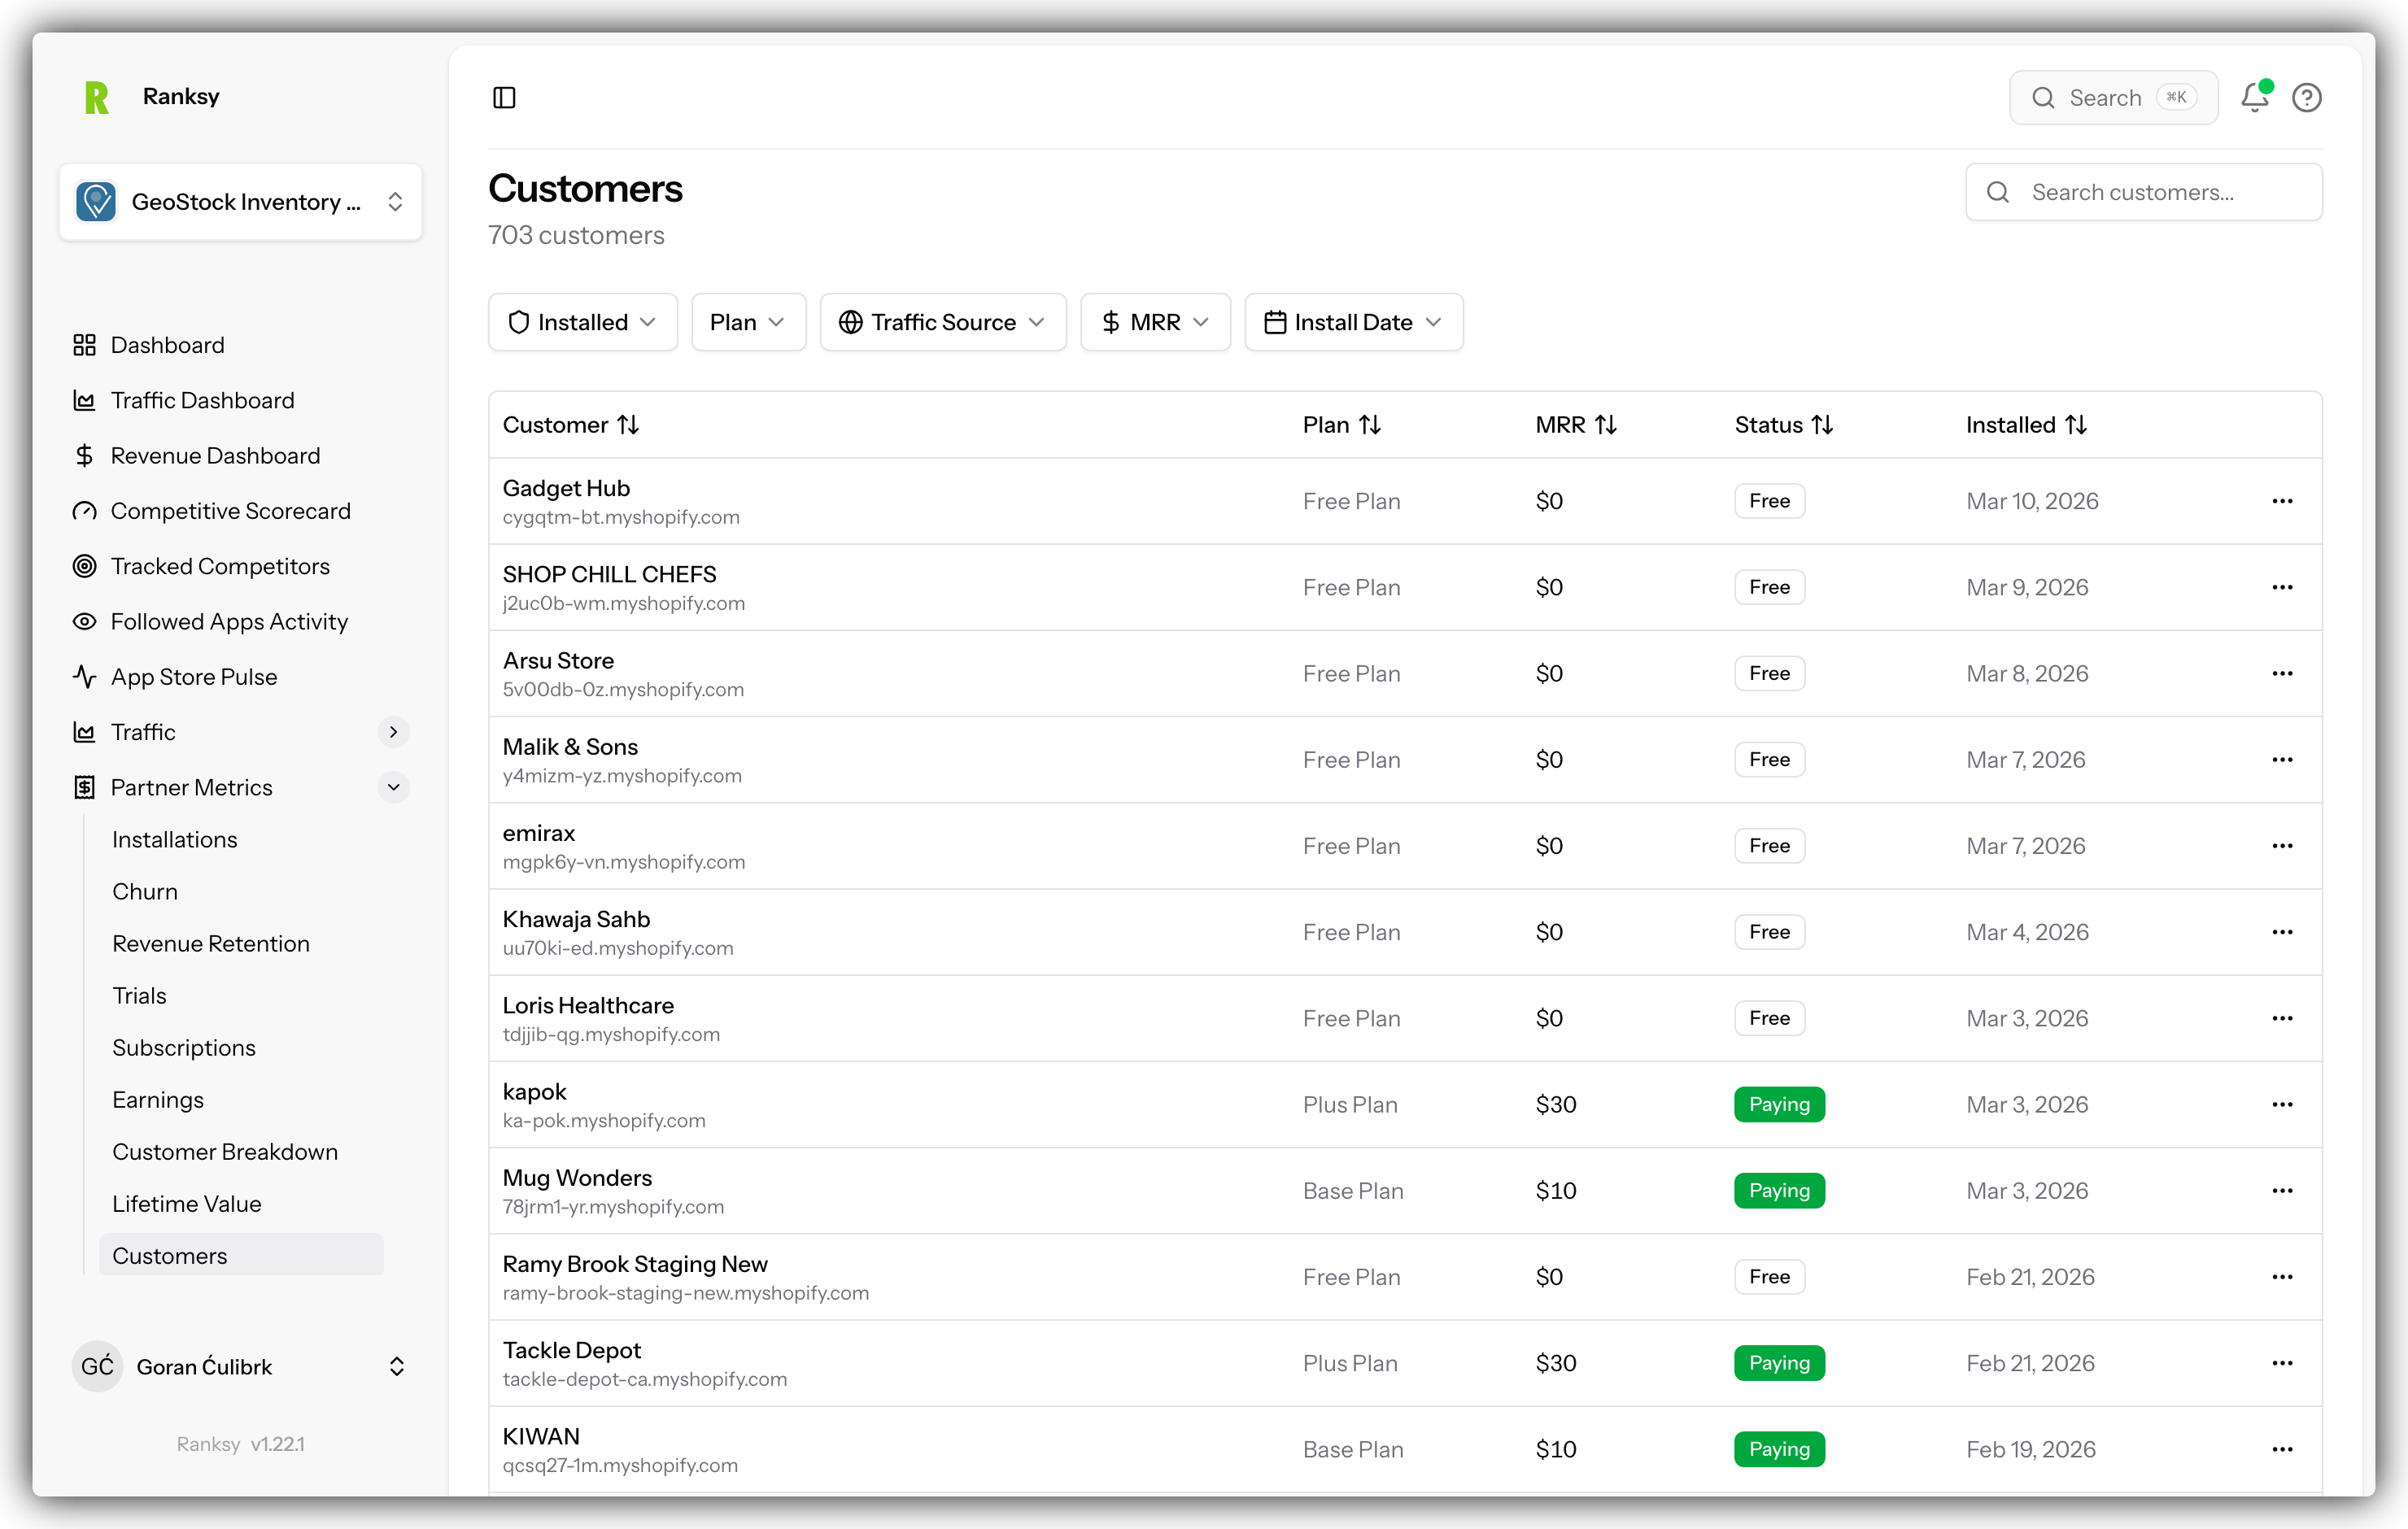This screenshot has height=1529, width=2408.
Task: Sort table by MRR column
Action: 1576,425
